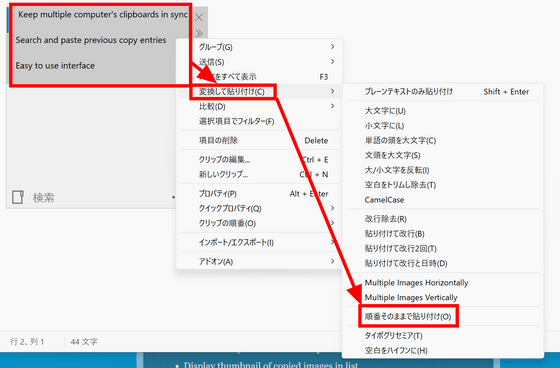Choose プレーンテキストのみ貼り付け
560x368 pixels.
click(x=443, y=91)
